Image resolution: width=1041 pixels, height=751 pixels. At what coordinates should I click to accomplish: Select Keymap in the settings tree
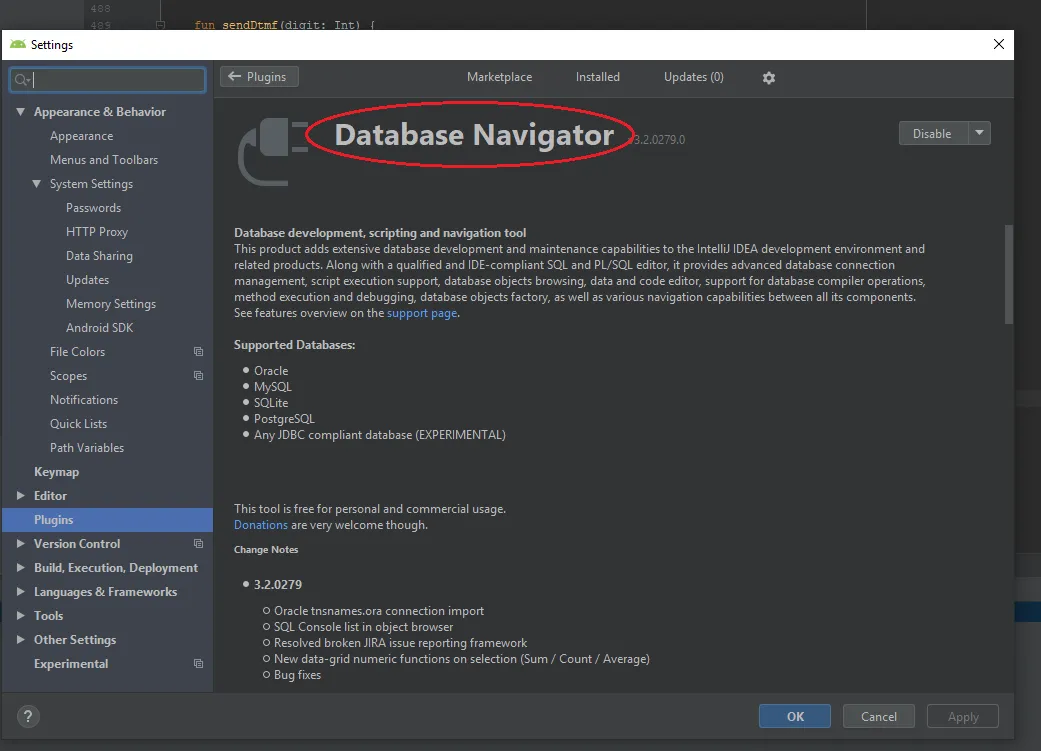(56, 471)
